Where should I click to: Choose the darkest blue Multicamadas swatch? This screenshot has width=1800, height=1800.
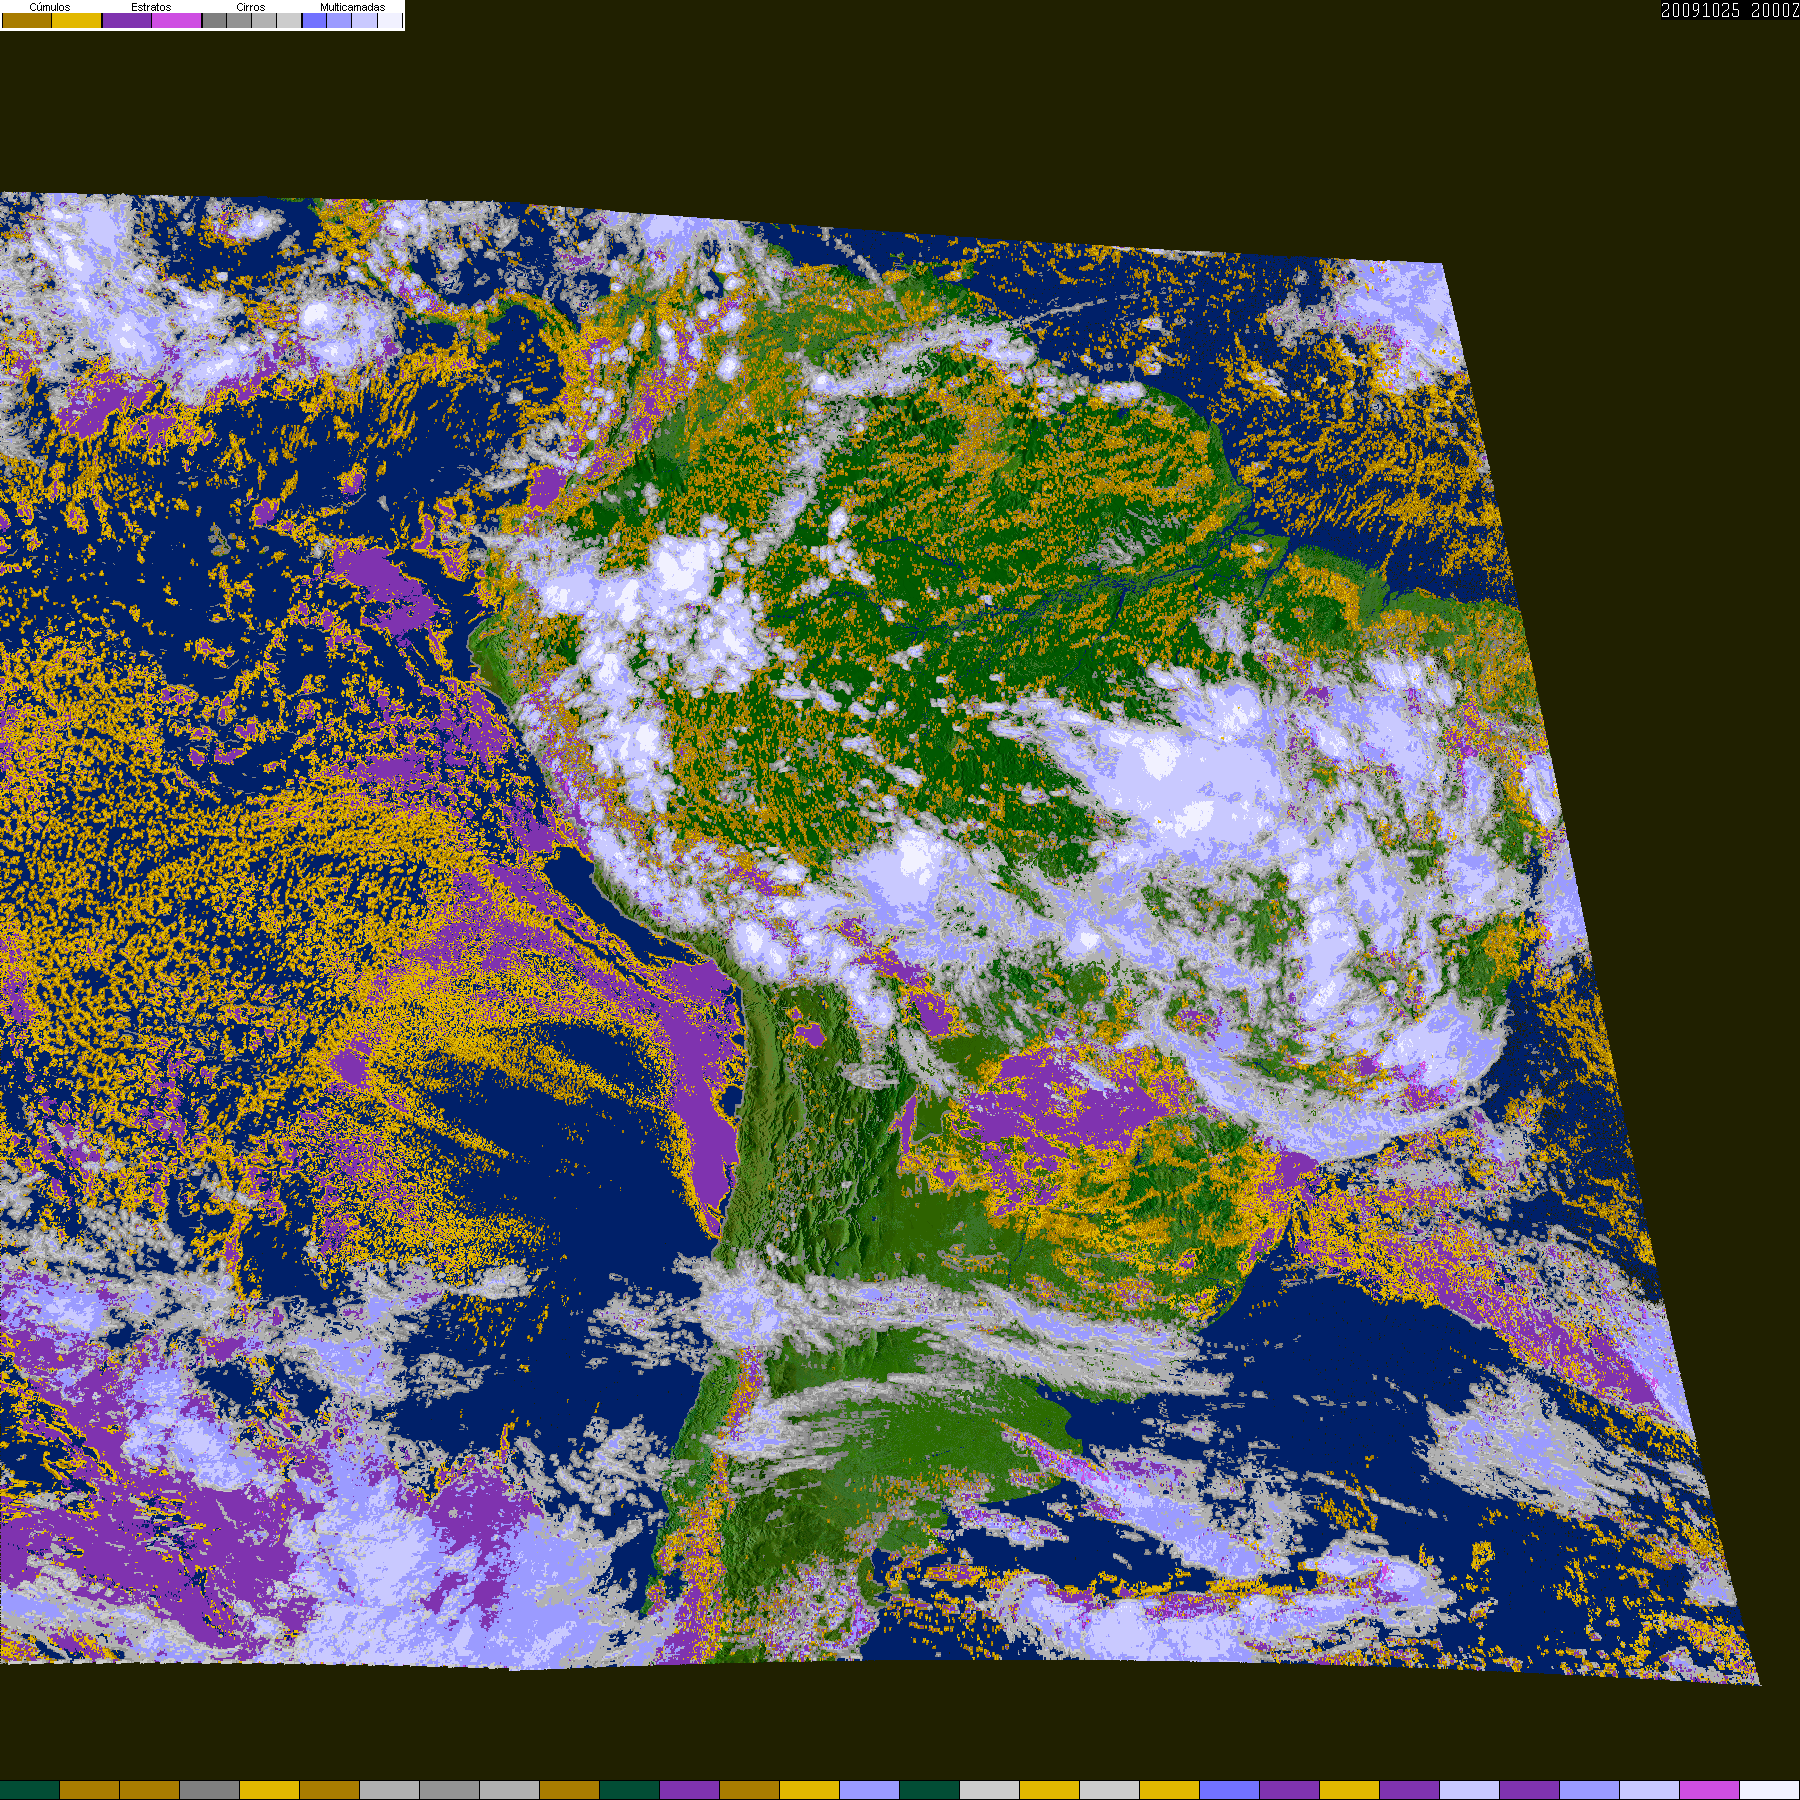click(314, 20)
